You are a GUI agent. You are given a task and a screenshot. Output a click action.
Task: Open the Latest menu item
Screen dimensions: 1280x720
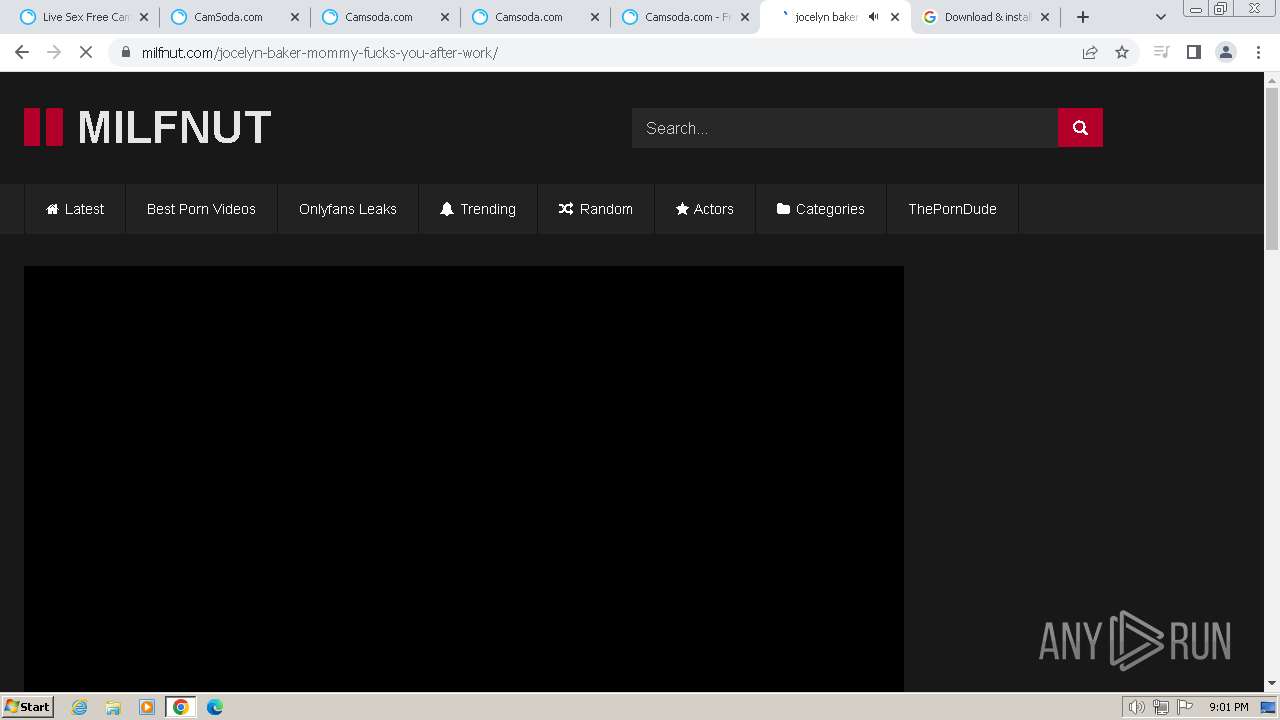click(x=75, y=209)
